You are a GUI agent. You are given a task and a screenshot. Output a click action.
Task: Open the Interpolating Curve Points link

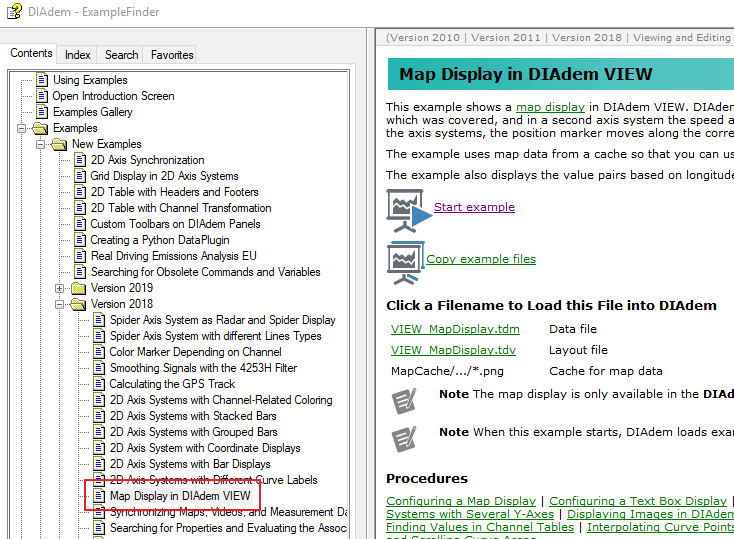point(661,527)
